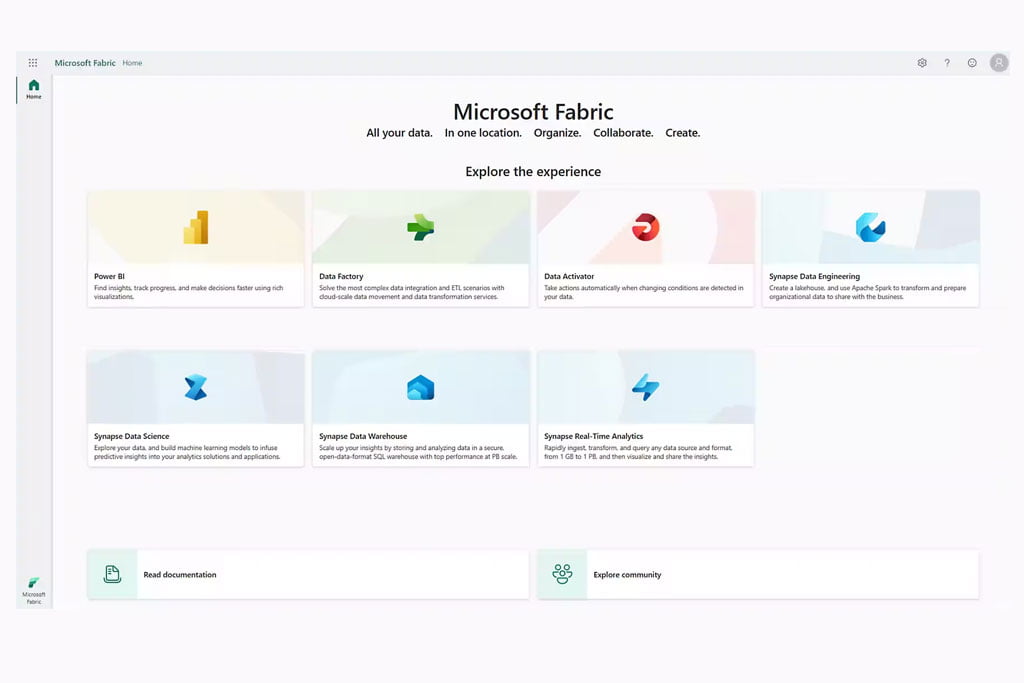Click the Microsoft Fabric header title

coord(85,63)
